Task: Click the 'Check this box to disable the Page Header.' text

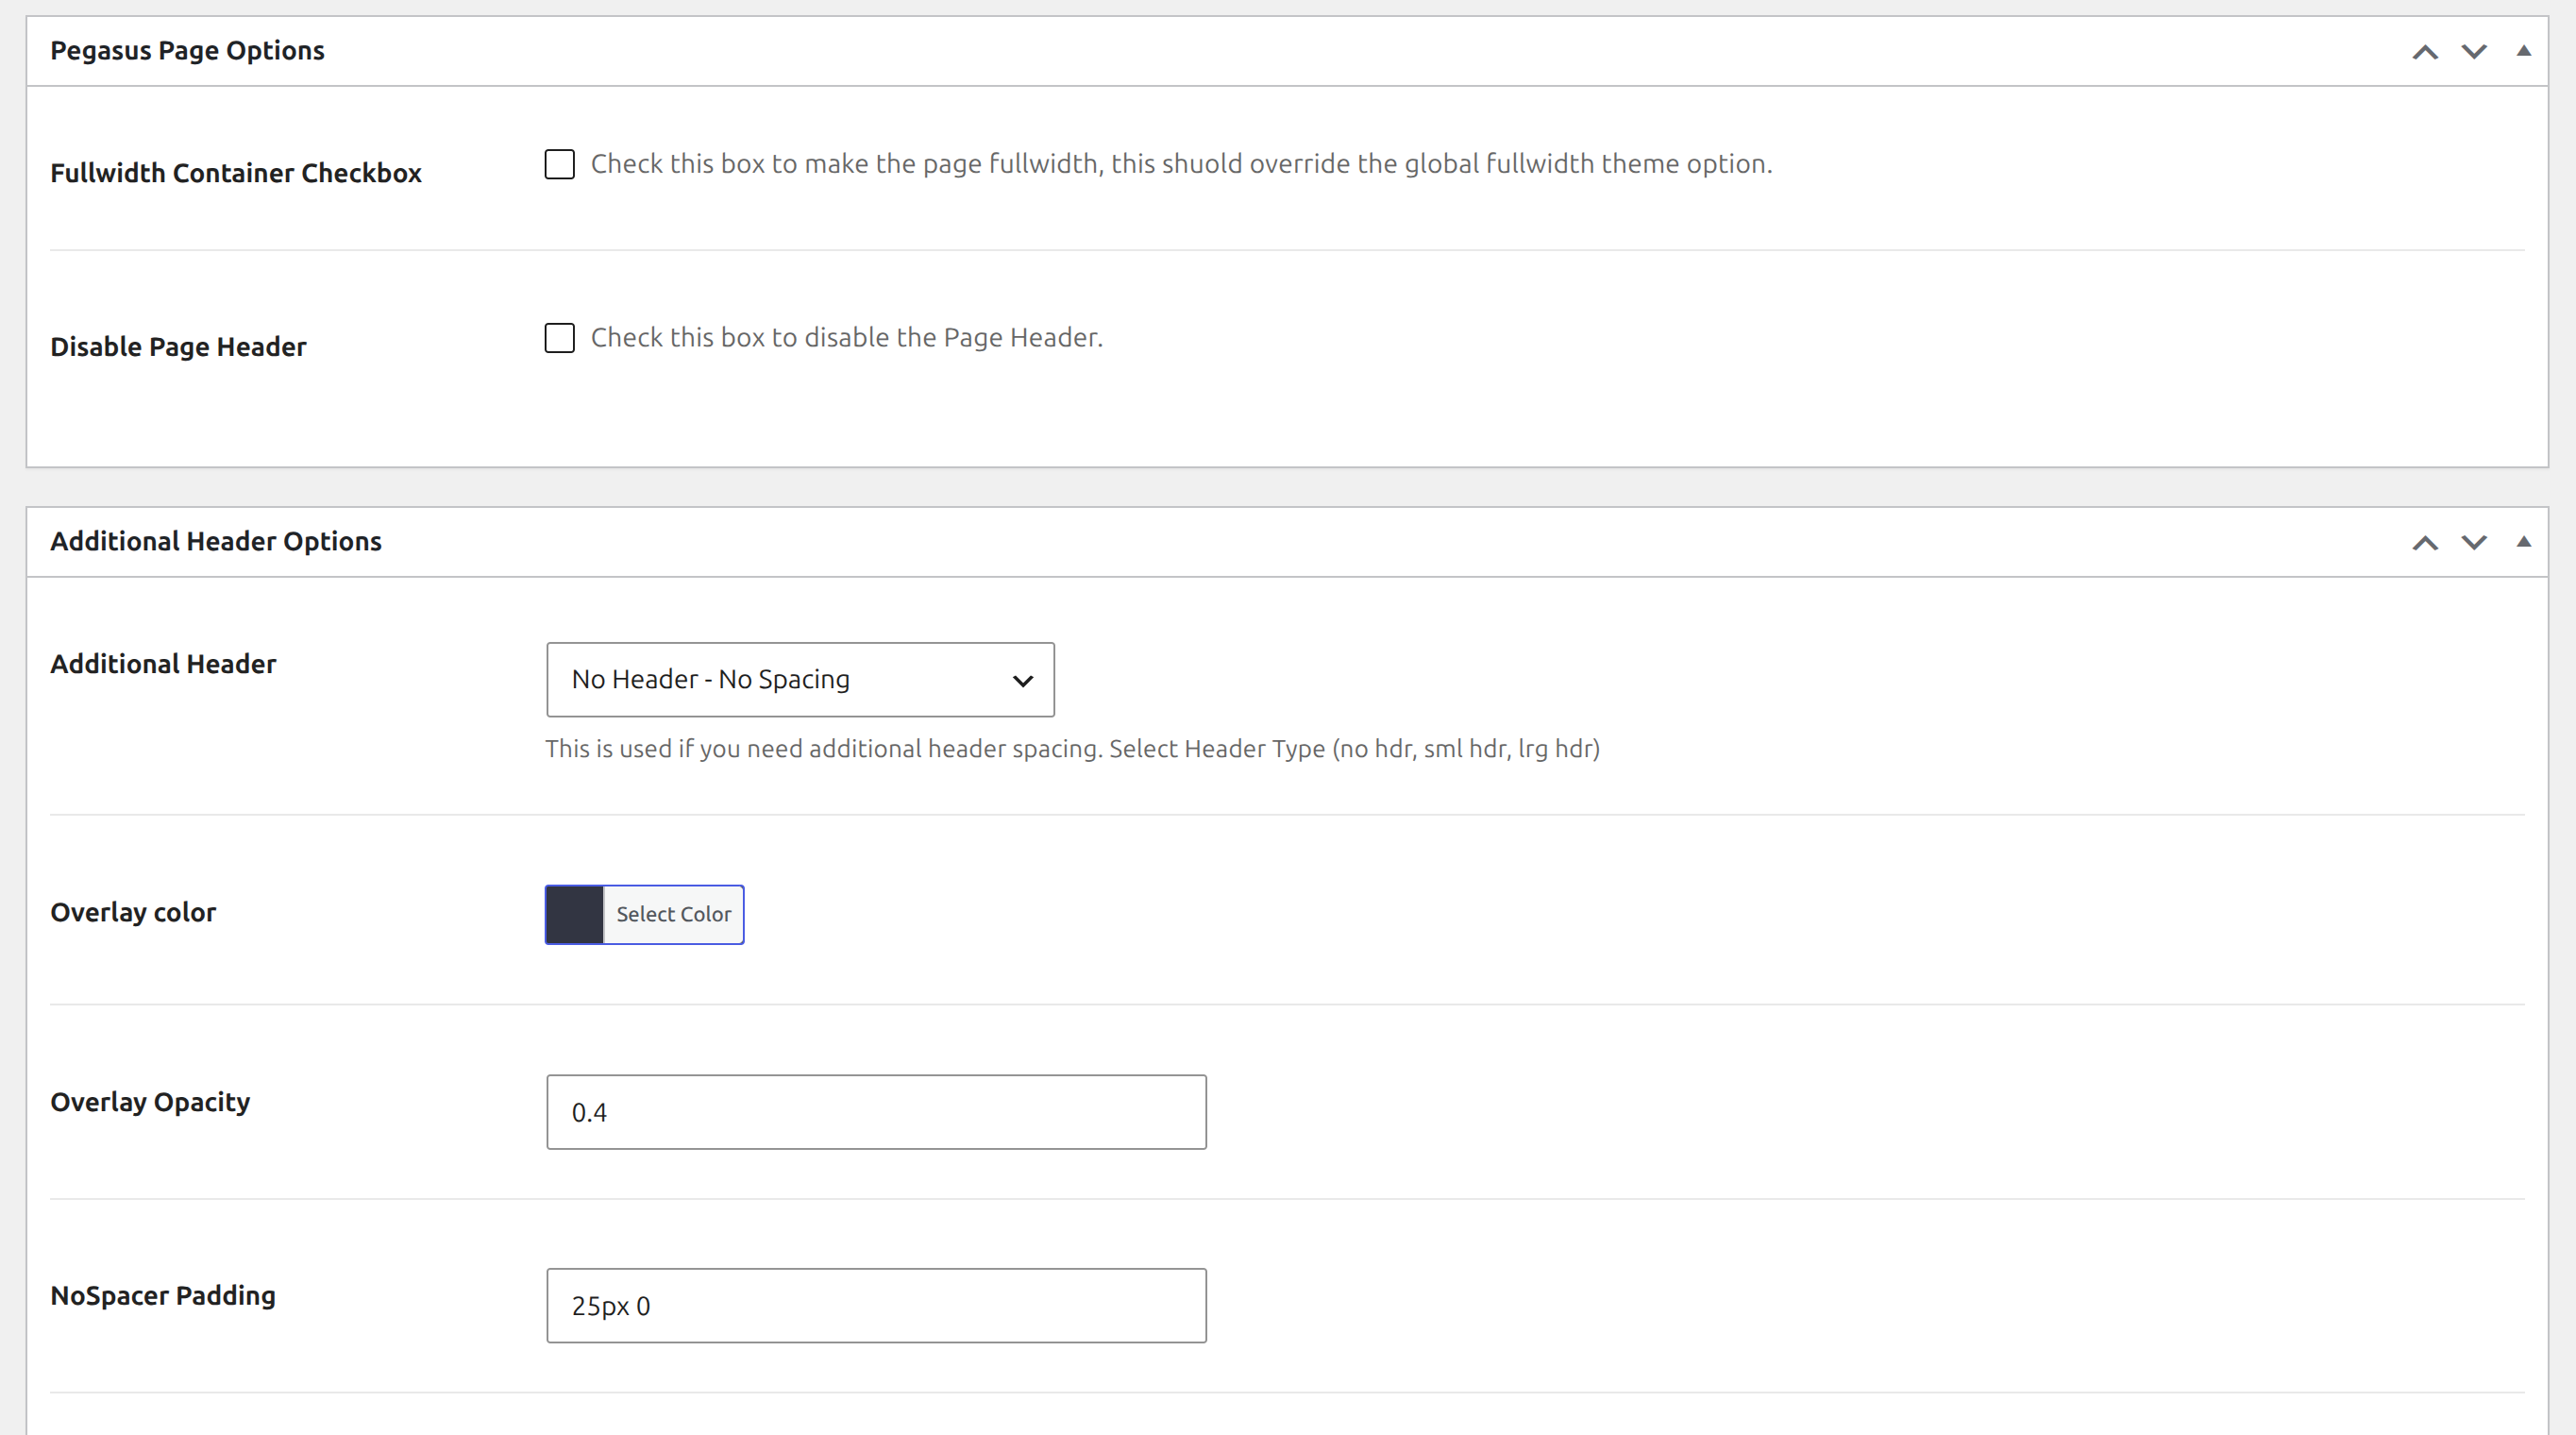Action: (x=847, y=338)
